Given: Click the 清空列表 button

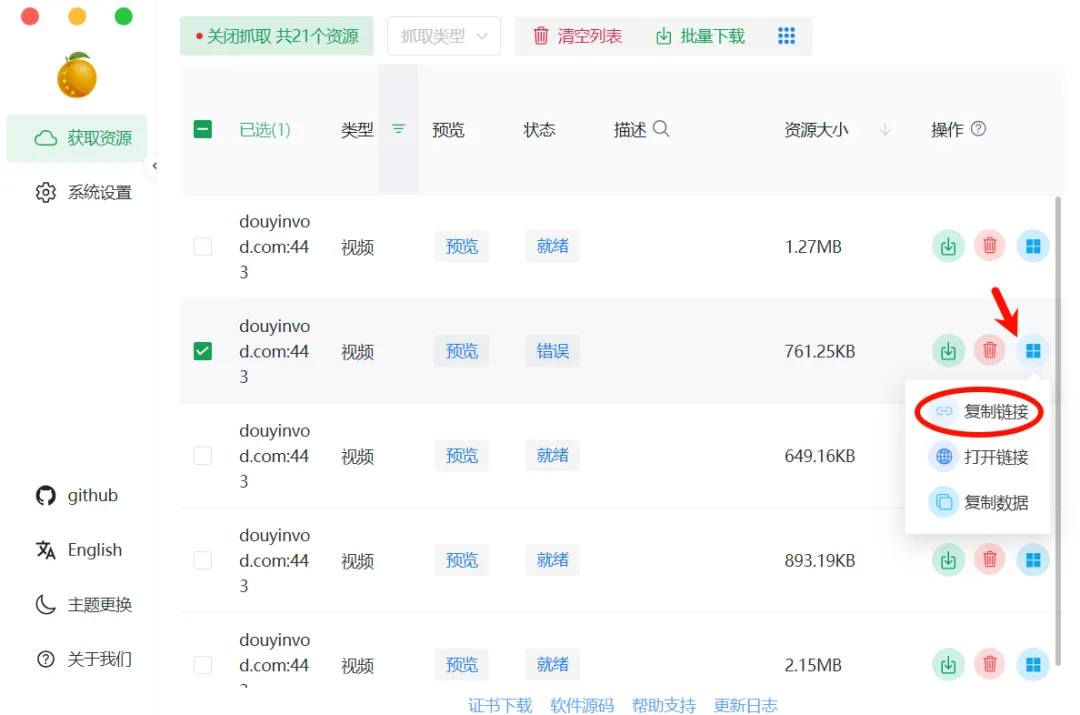Looking at the screenshot, I should (x=577, y=36).
